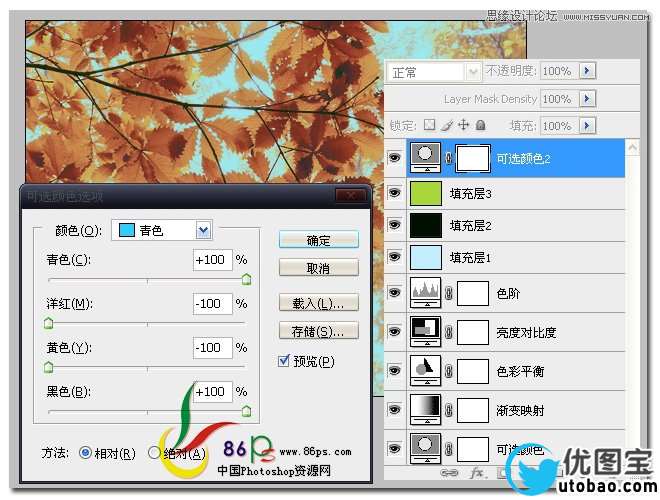The image size is (660, 500).
Task: Click the 洋红(M) value field
Action: (213, 303)
